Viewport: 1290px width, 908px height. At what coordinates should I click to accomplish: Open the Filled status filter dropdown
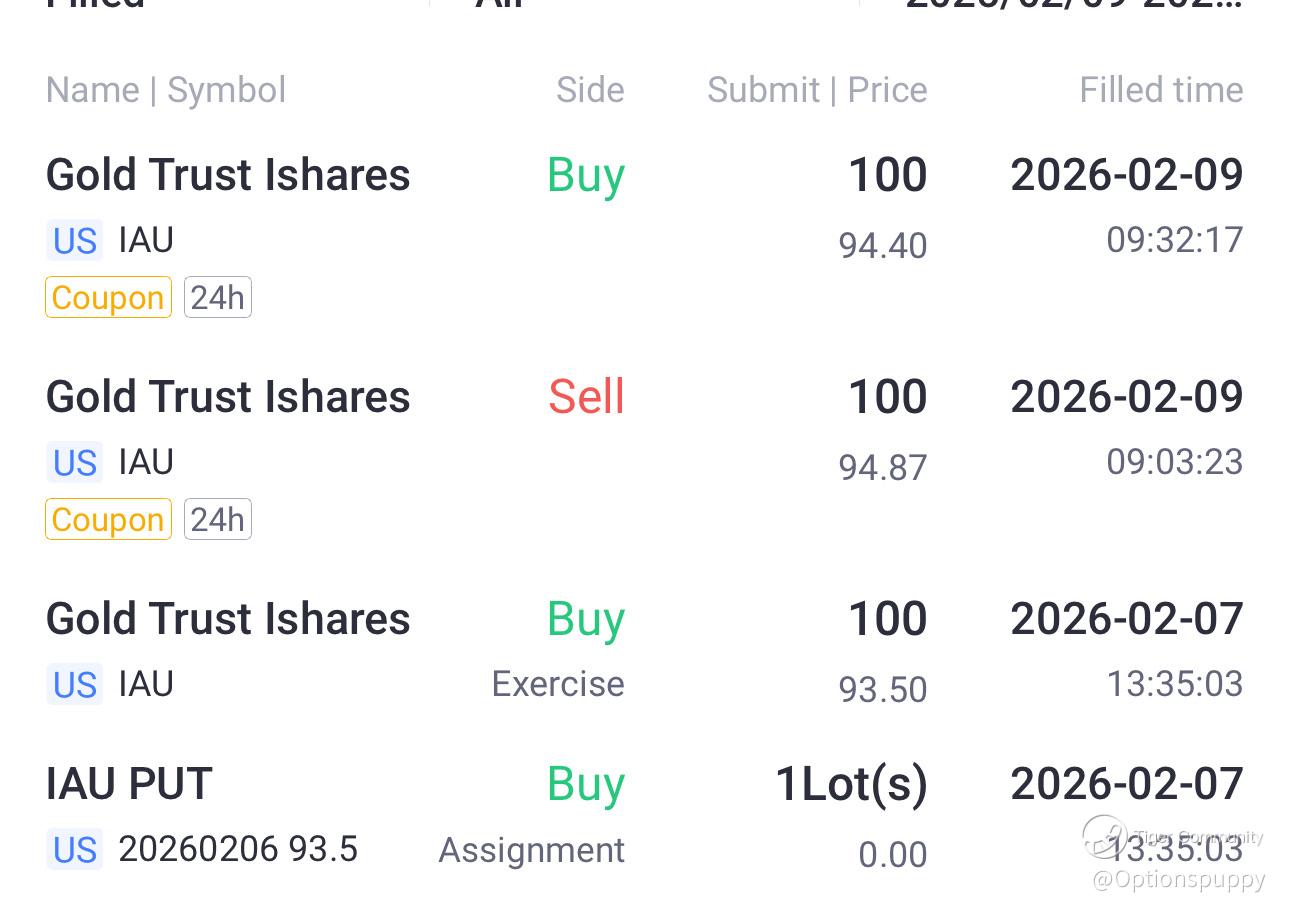[96, 4]
